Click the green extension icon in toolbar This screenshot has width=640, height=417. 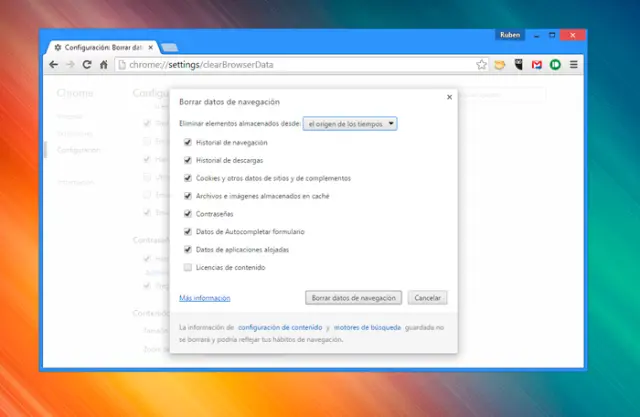point(555,65)
